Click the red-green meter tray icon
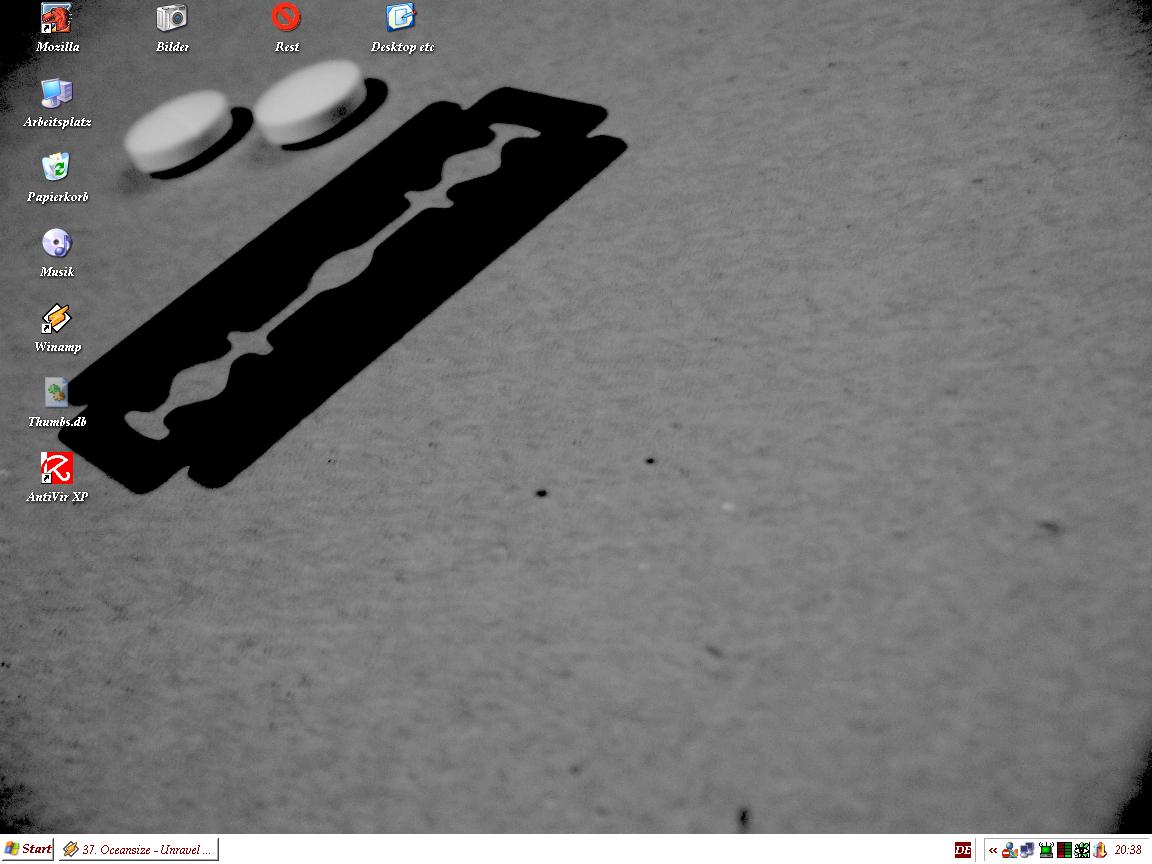Screen dimensions: 1152x864 [x=1064, y=850]
